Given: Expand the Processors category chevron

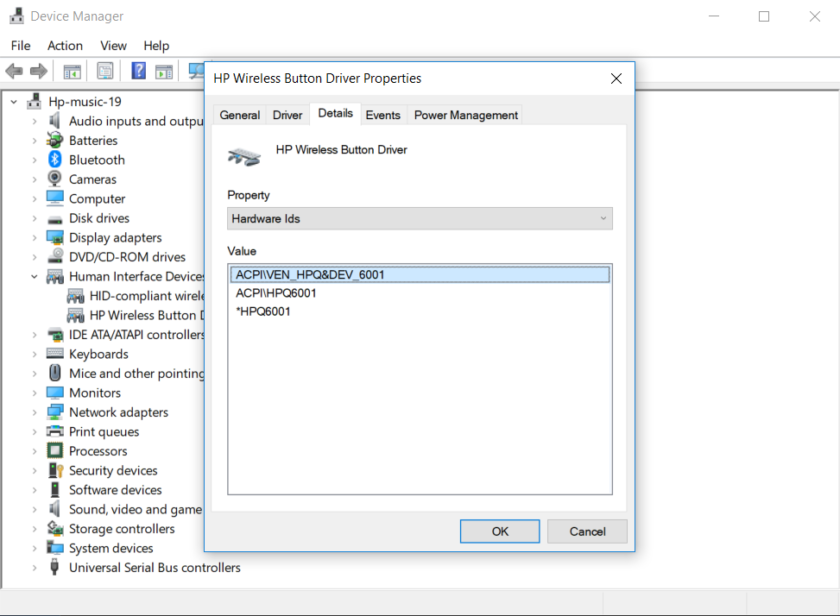Looking at the screenshot, I should (x=34, y=451).
